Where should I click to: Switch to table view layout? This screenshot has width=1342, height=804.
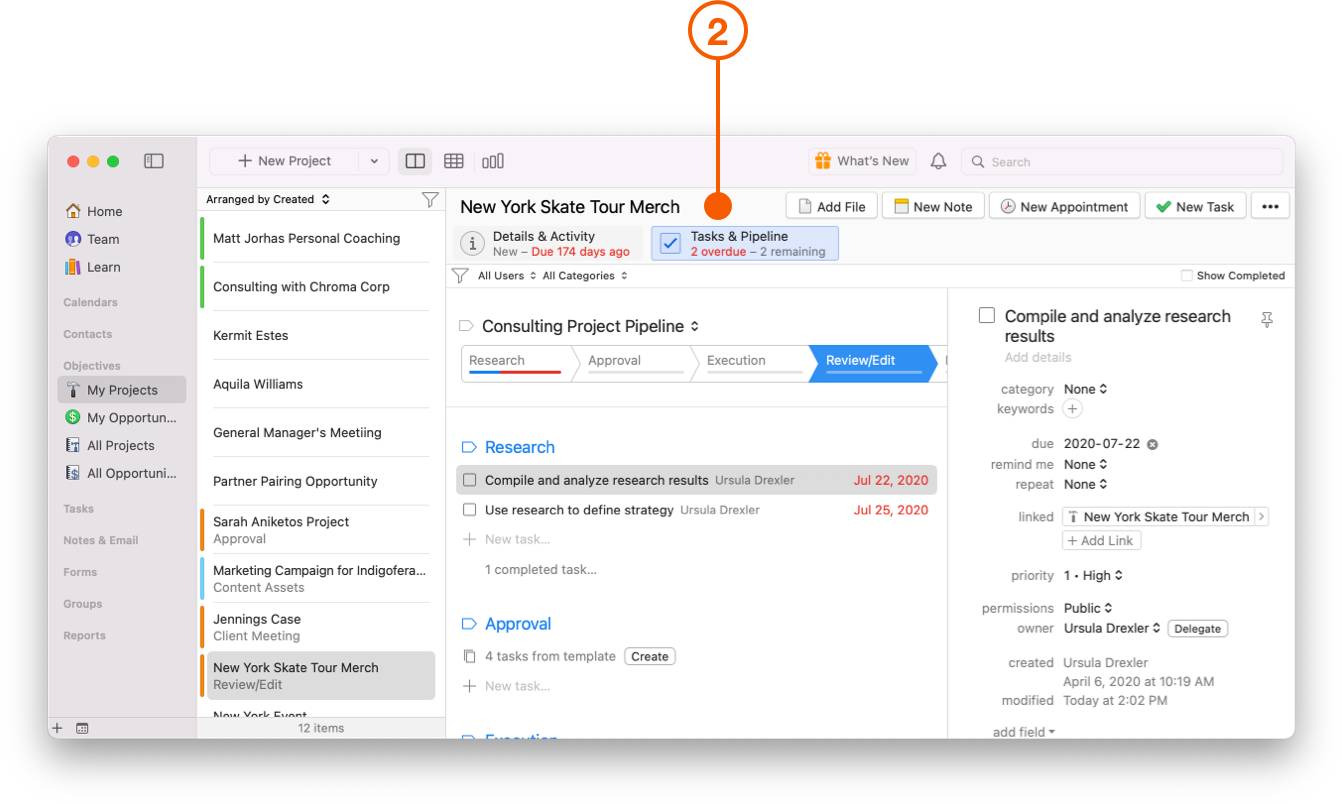click(453, 160)
